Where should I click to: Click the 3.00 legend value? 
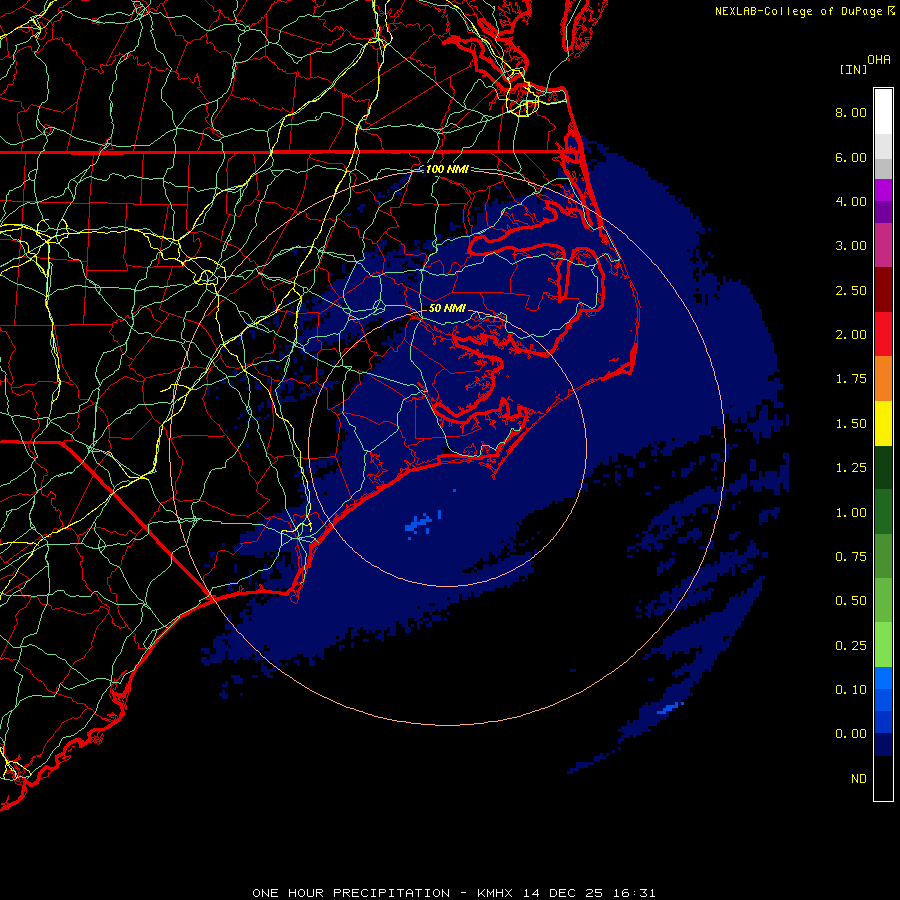point(851,246)
